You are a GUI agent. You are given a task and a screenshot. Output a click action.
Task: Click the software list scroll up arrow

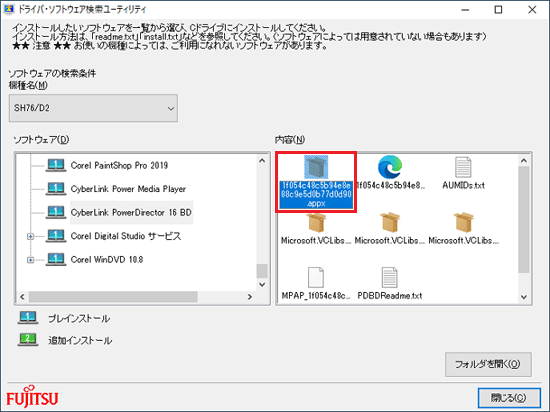pos(262,161)
